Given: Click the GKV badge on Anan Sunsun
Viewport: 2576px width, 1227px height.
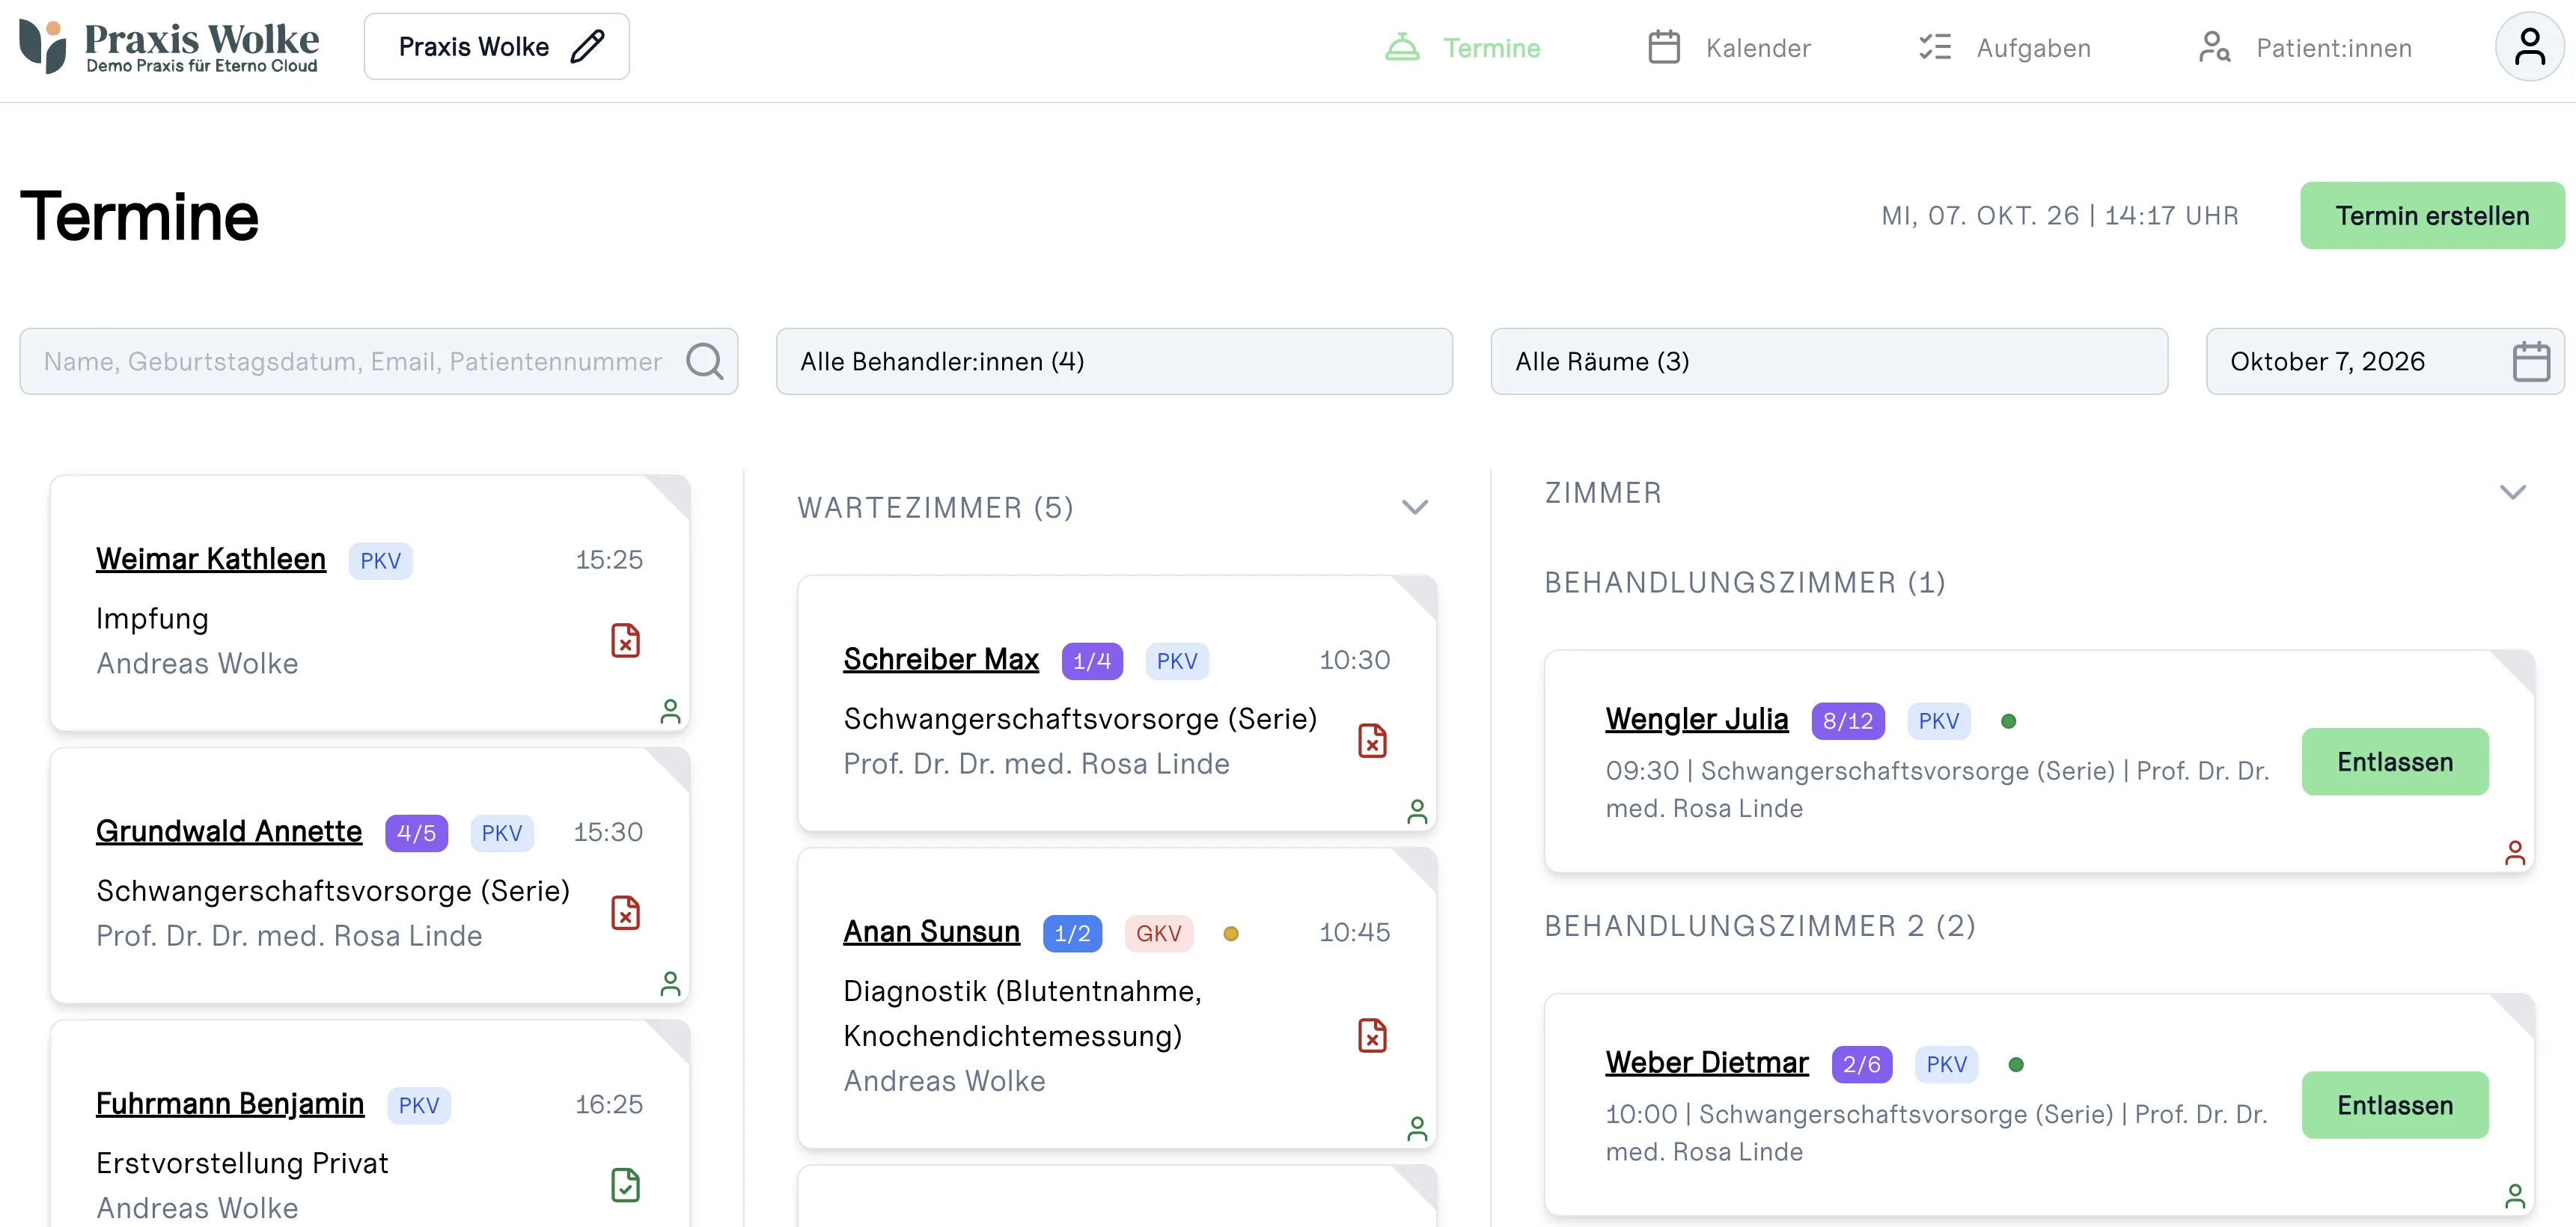Looking at the screenshot, I should 1158,932.
